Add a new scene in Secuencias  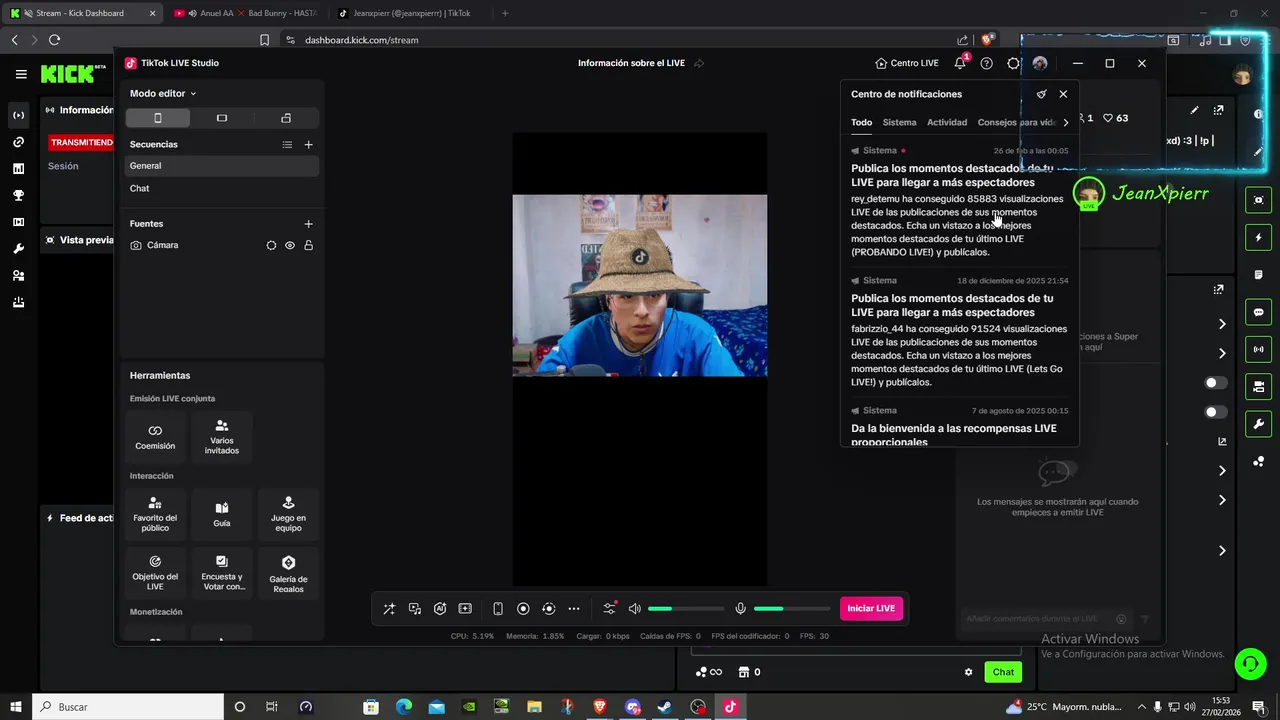click(308, 144)
